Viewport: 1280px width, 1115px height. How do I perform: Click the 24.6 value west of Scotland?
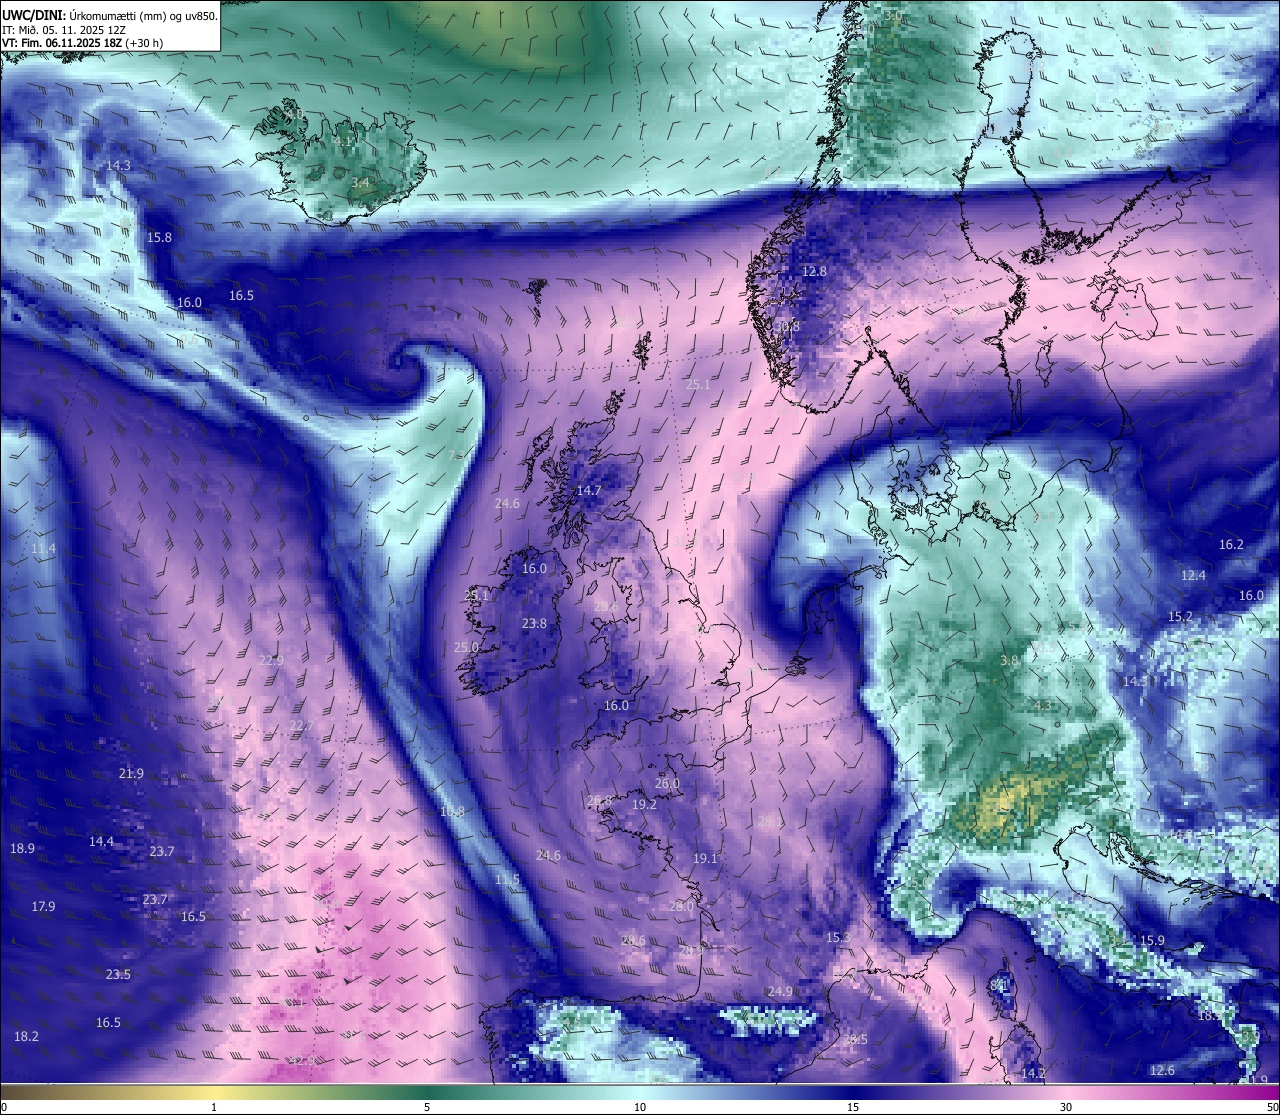tap(507, 504)
